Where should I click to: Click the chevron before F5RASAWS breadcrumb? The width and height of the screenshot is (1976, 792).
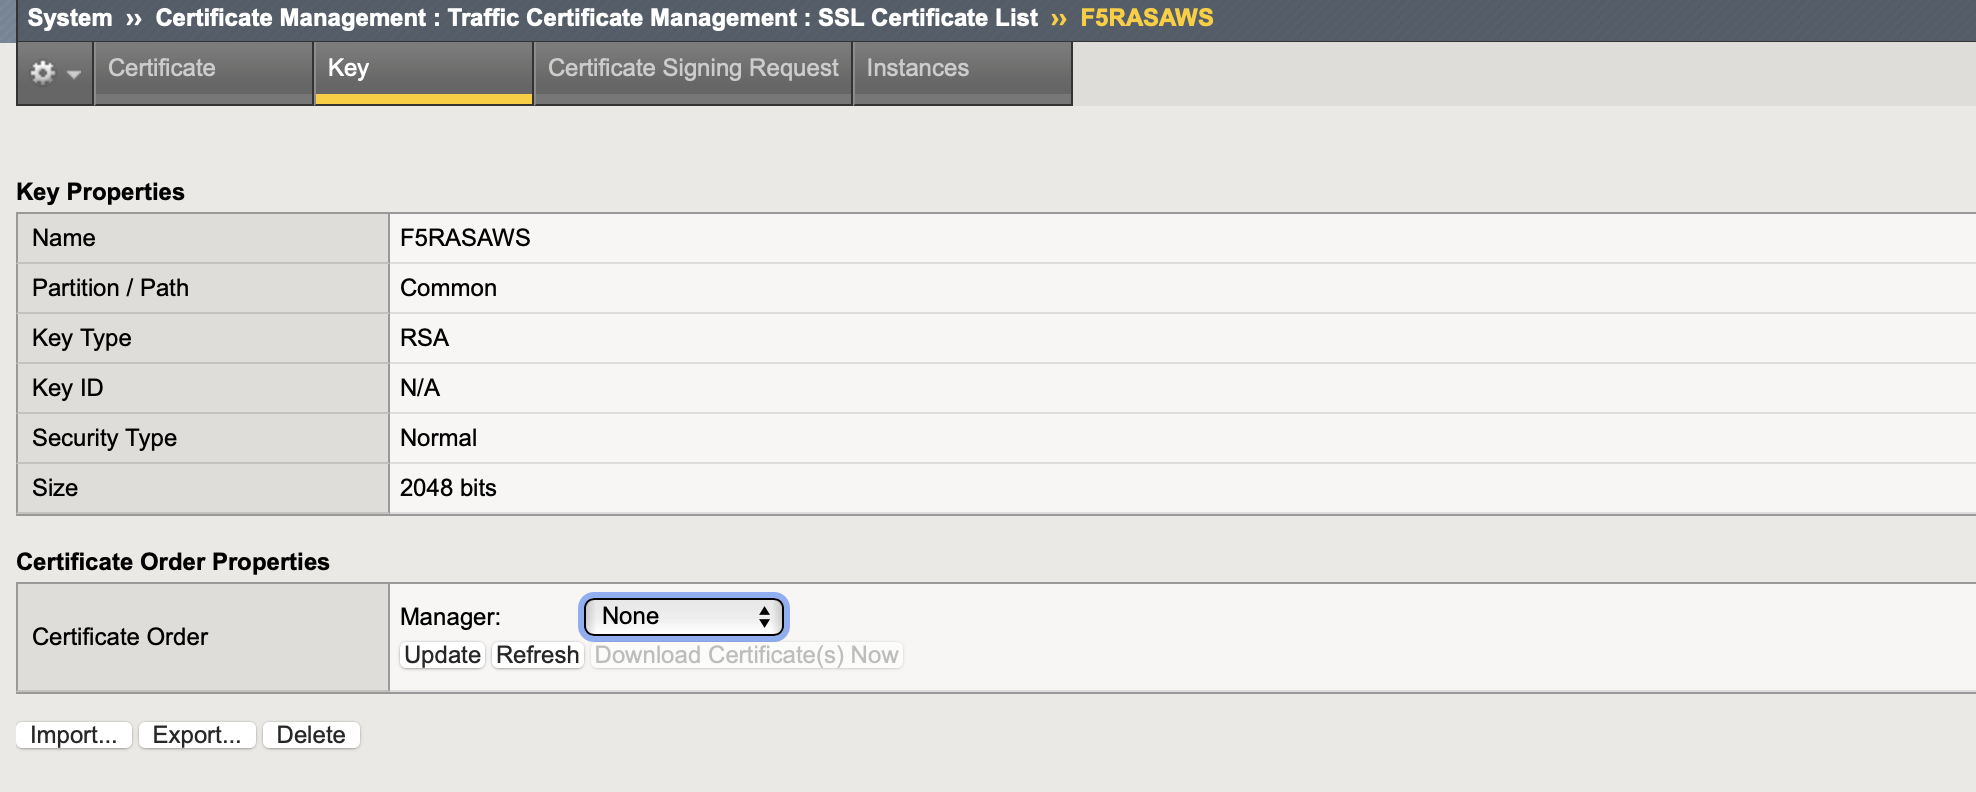[1059, 19]
